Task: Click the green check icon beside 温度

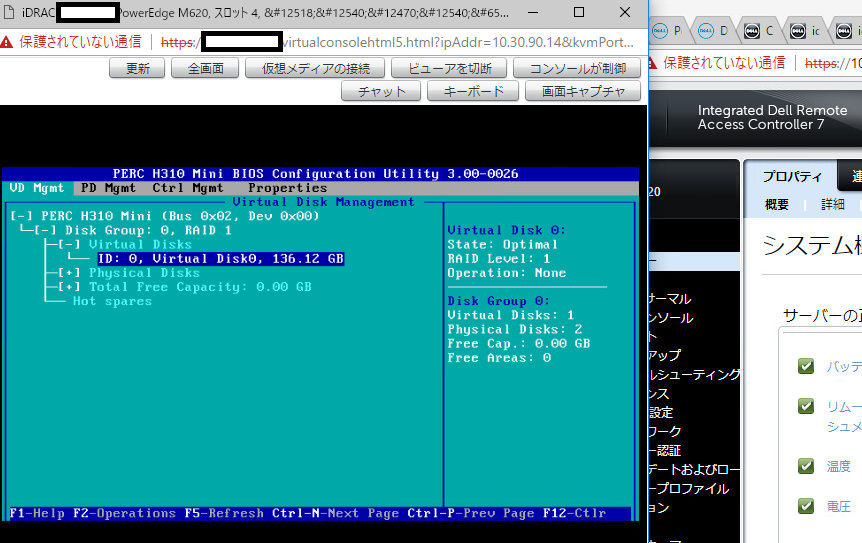Action: 806,466
